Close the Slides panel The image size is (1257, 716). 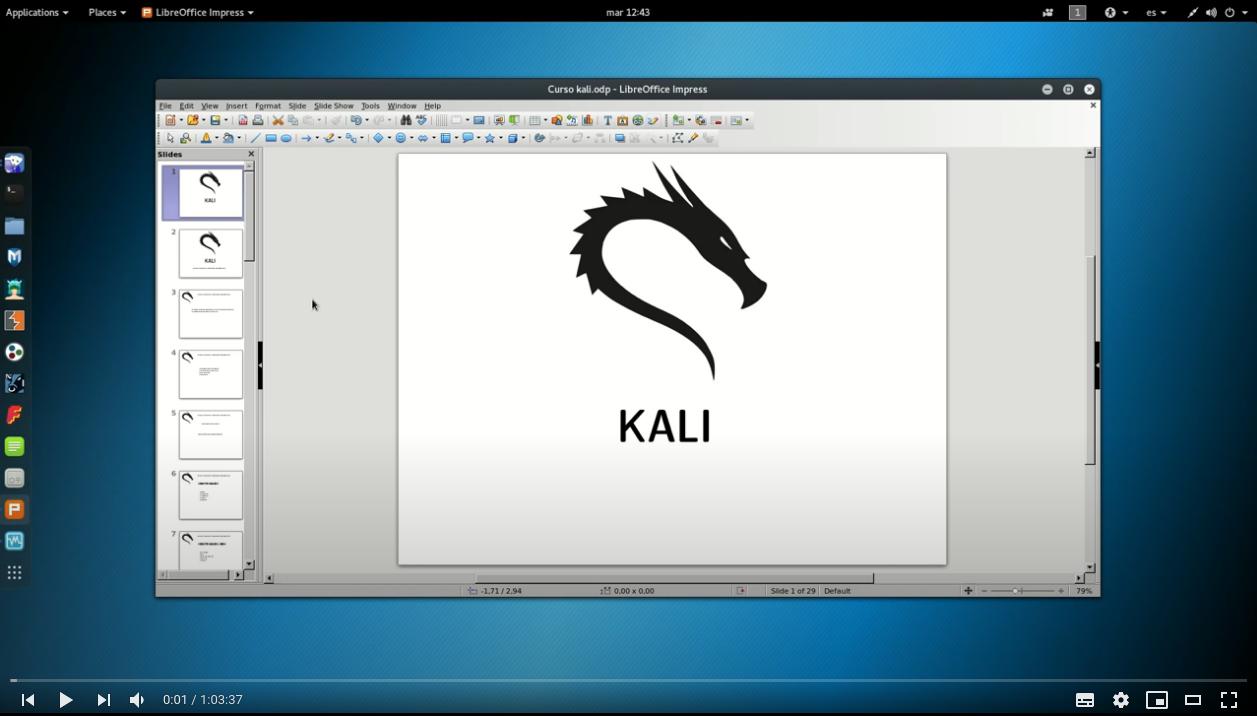tap(251, 154)
